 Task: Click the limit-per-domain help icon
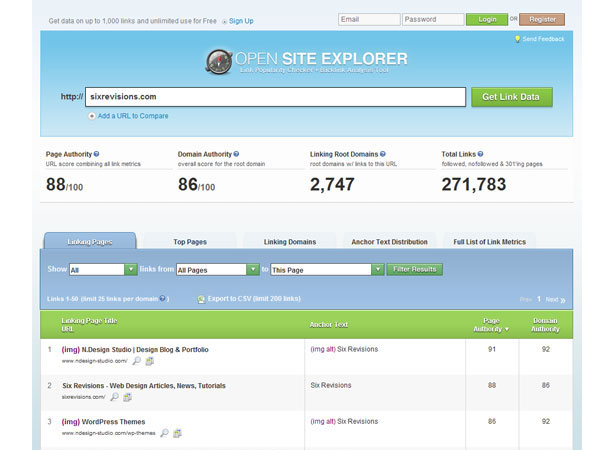coord(162,299)
